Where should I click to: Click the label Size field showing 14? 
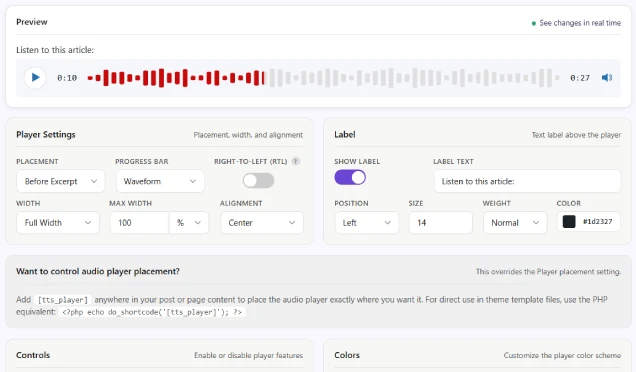coord(440,222)
